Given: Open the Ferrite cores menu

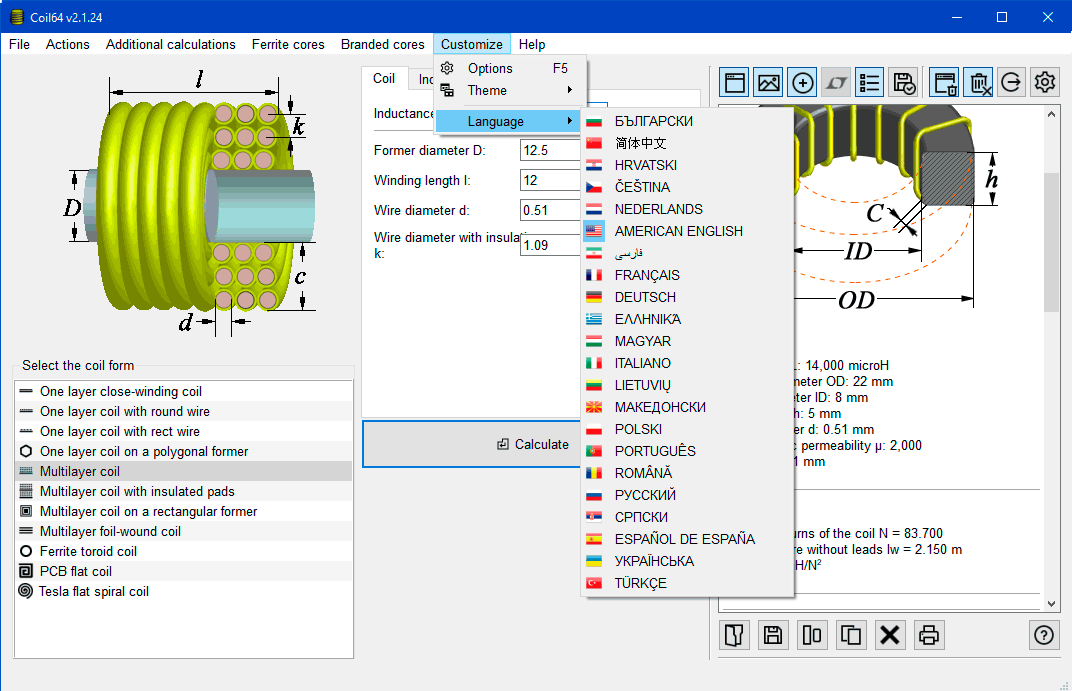Looking at the screenshot, I should pos(289,44).
